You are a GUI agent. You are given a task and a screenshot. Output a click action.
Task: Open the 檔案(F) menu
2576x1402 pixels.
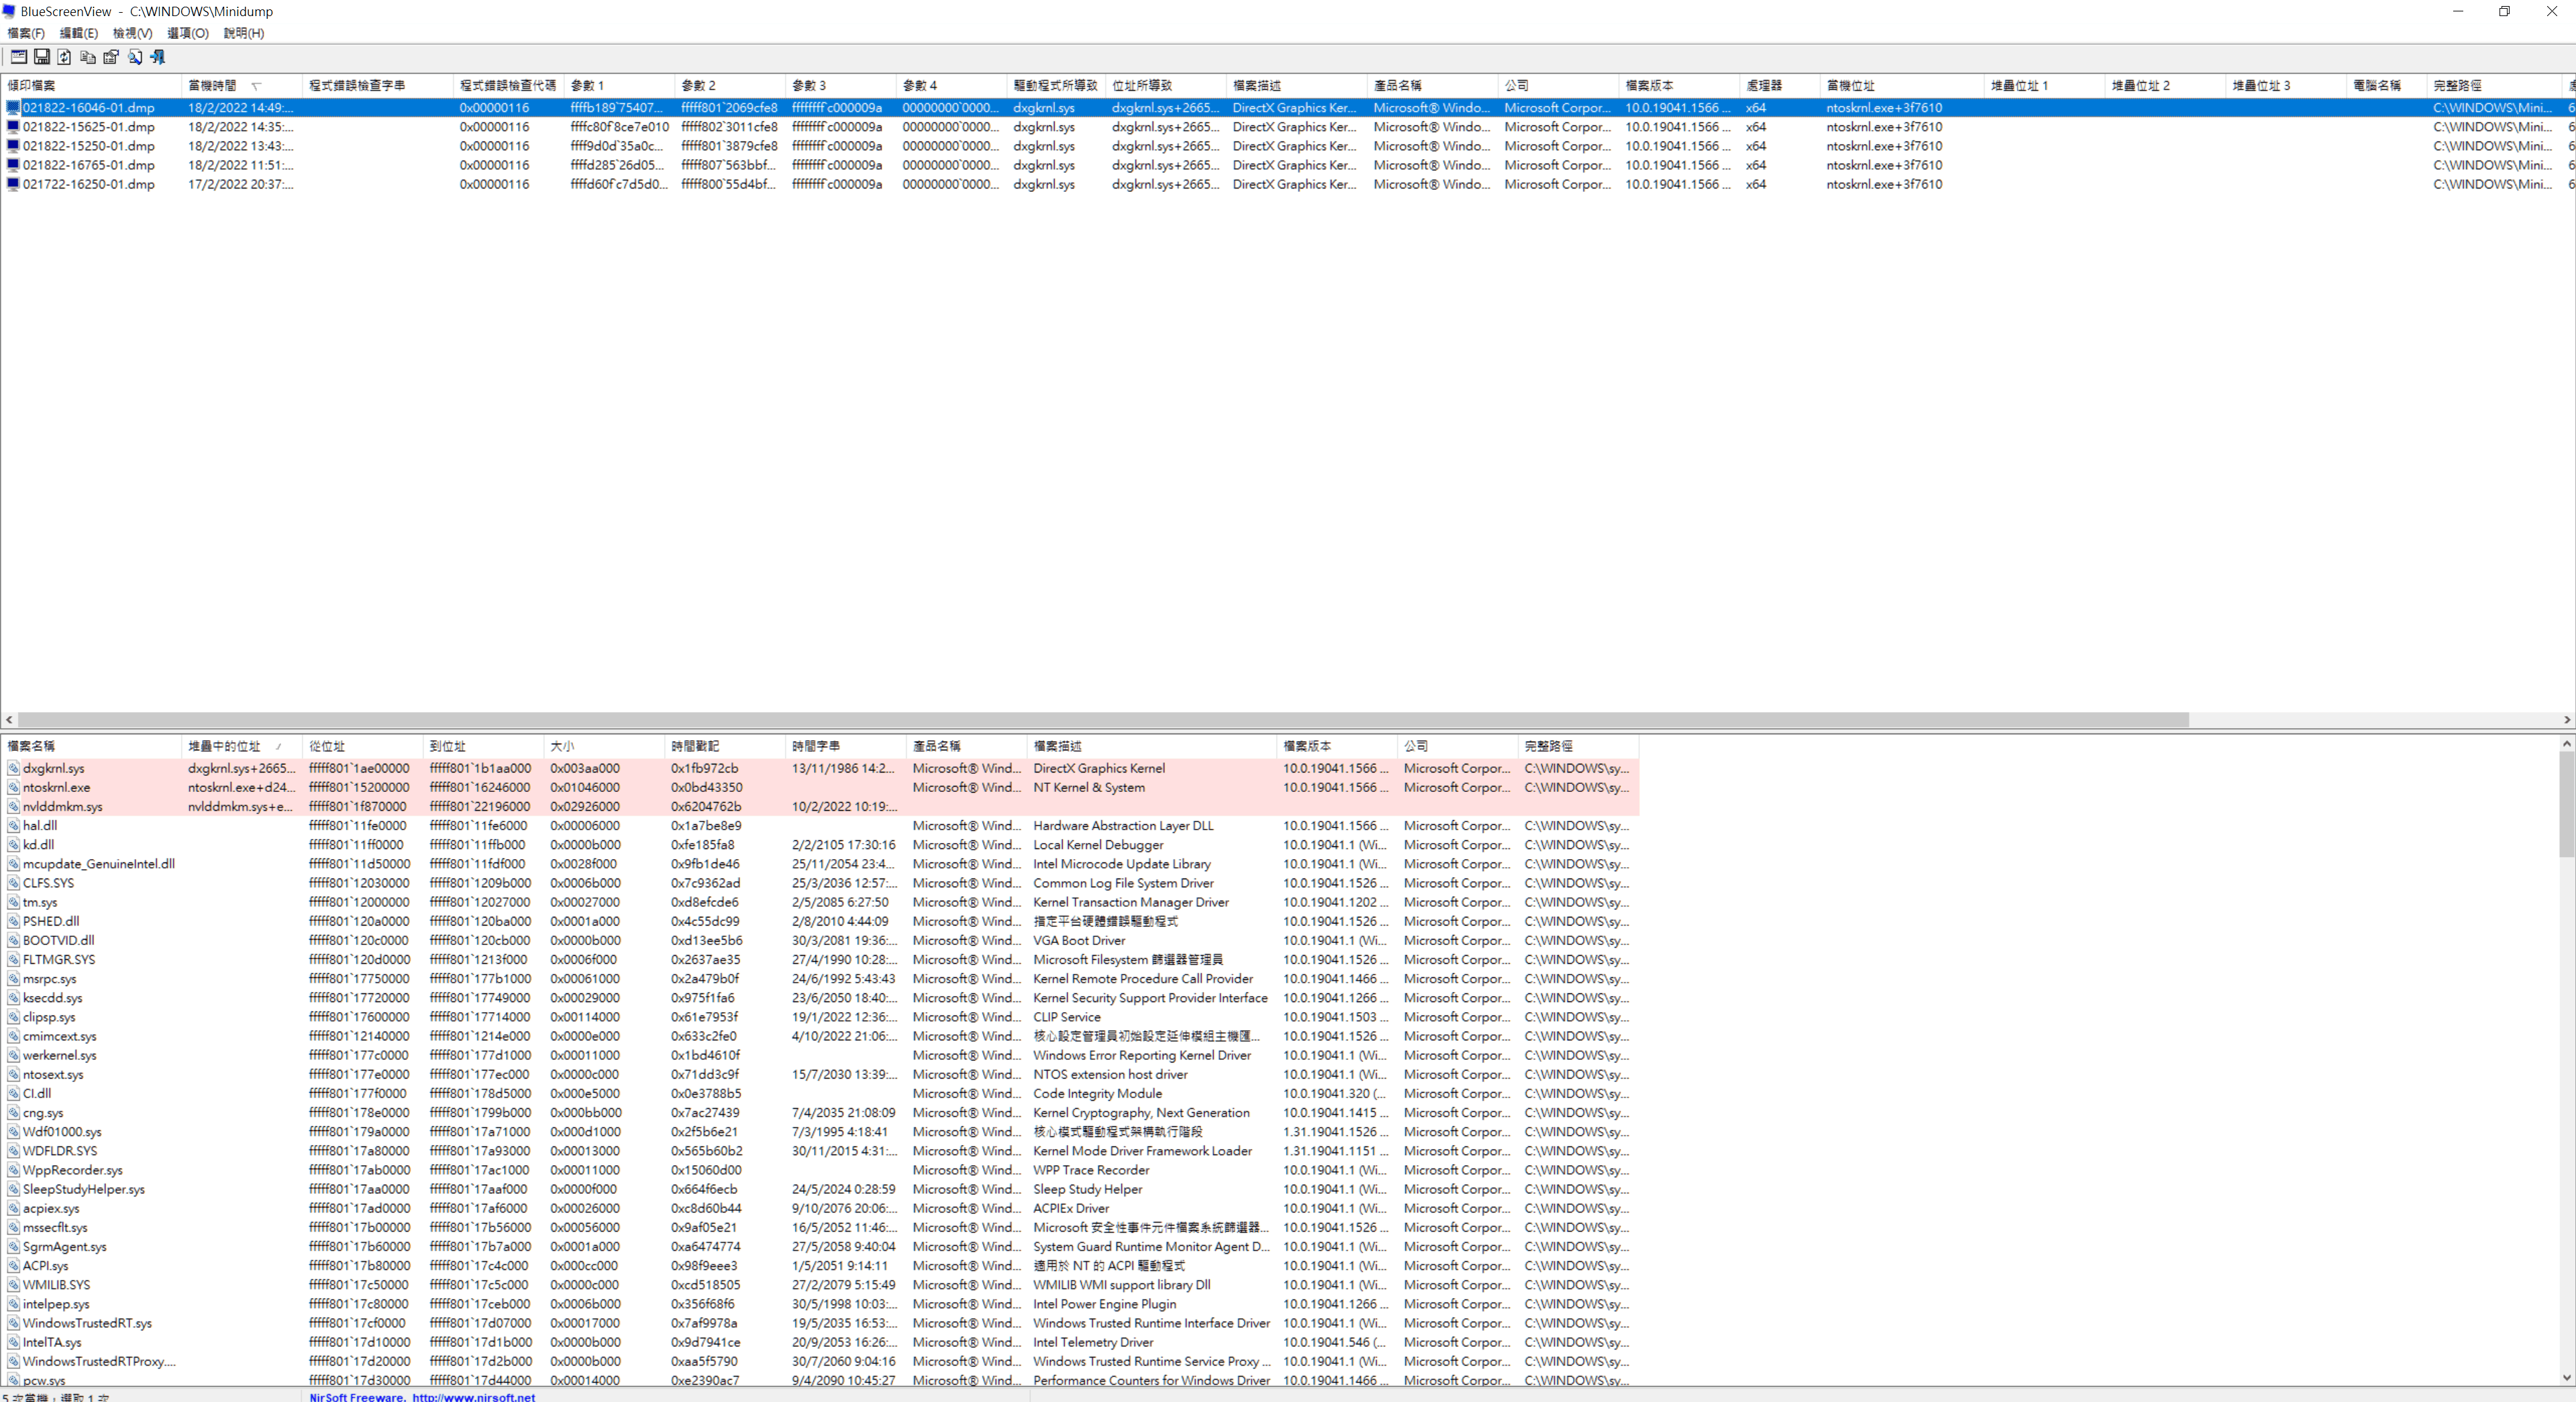click(26, 33)
